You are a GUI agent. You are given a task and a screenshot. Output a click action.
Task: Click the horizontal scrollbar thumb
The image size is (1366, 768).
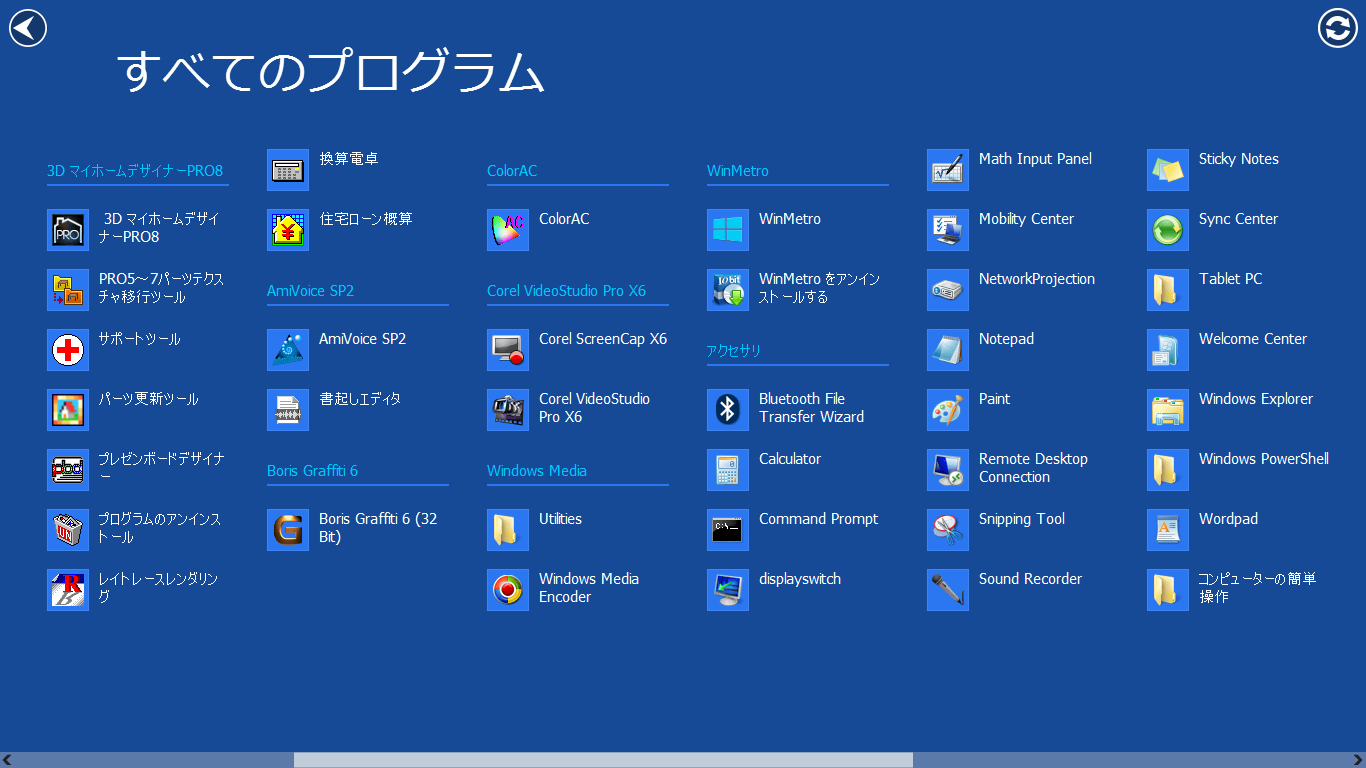click(x=603, y=760)
